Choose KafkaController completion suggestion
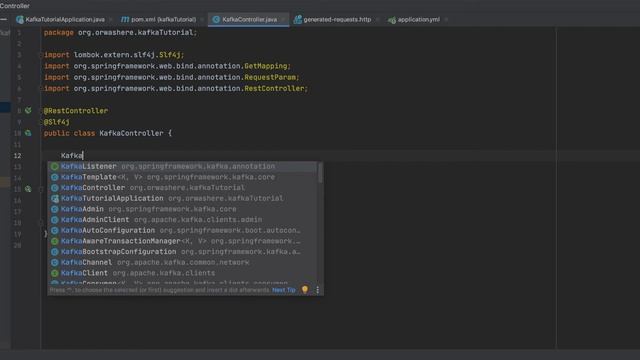This screenshot has width=640, height=360. (x=182, y=188)
